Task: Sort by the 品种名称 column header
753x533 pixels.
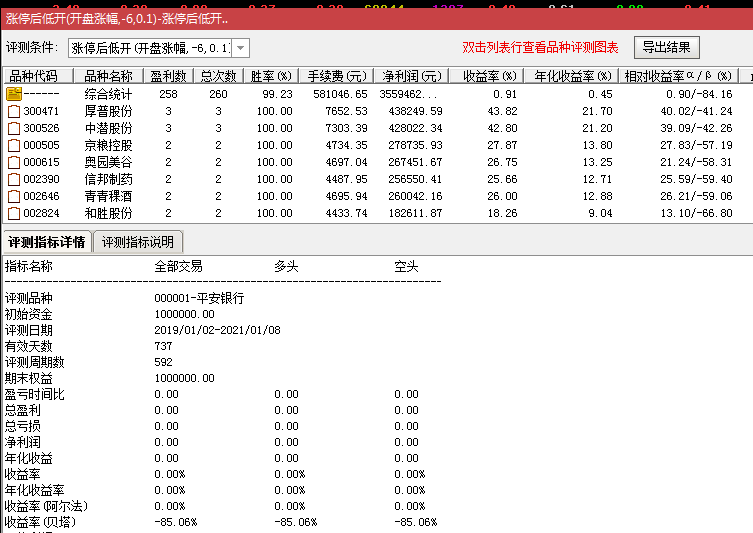Action: coord(109,76)
